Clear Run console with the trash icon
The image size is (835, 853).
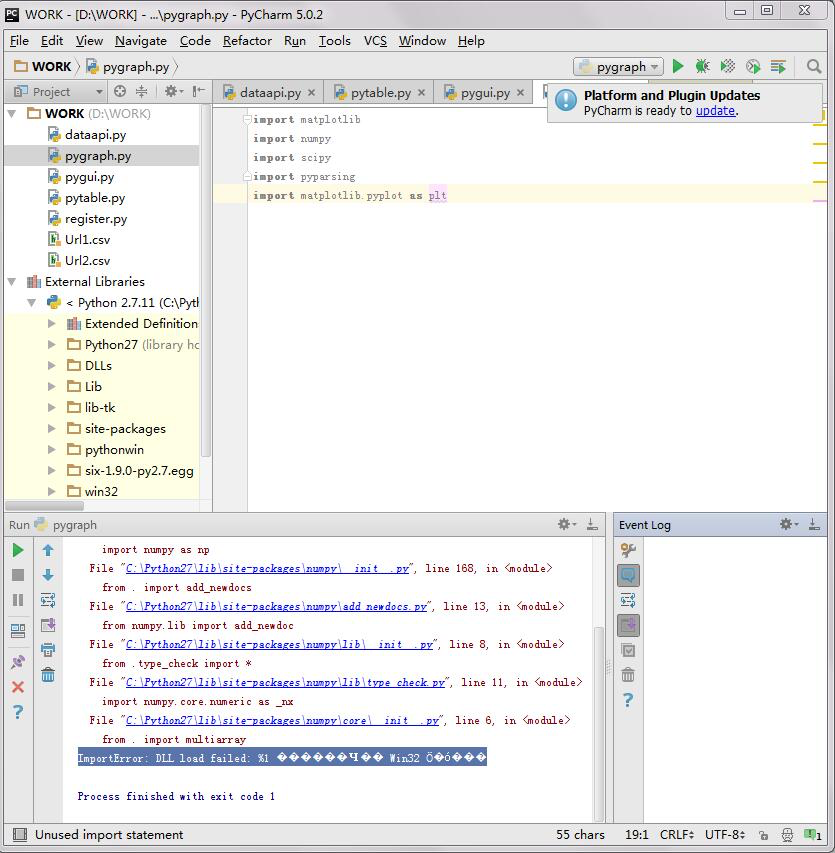48,675
